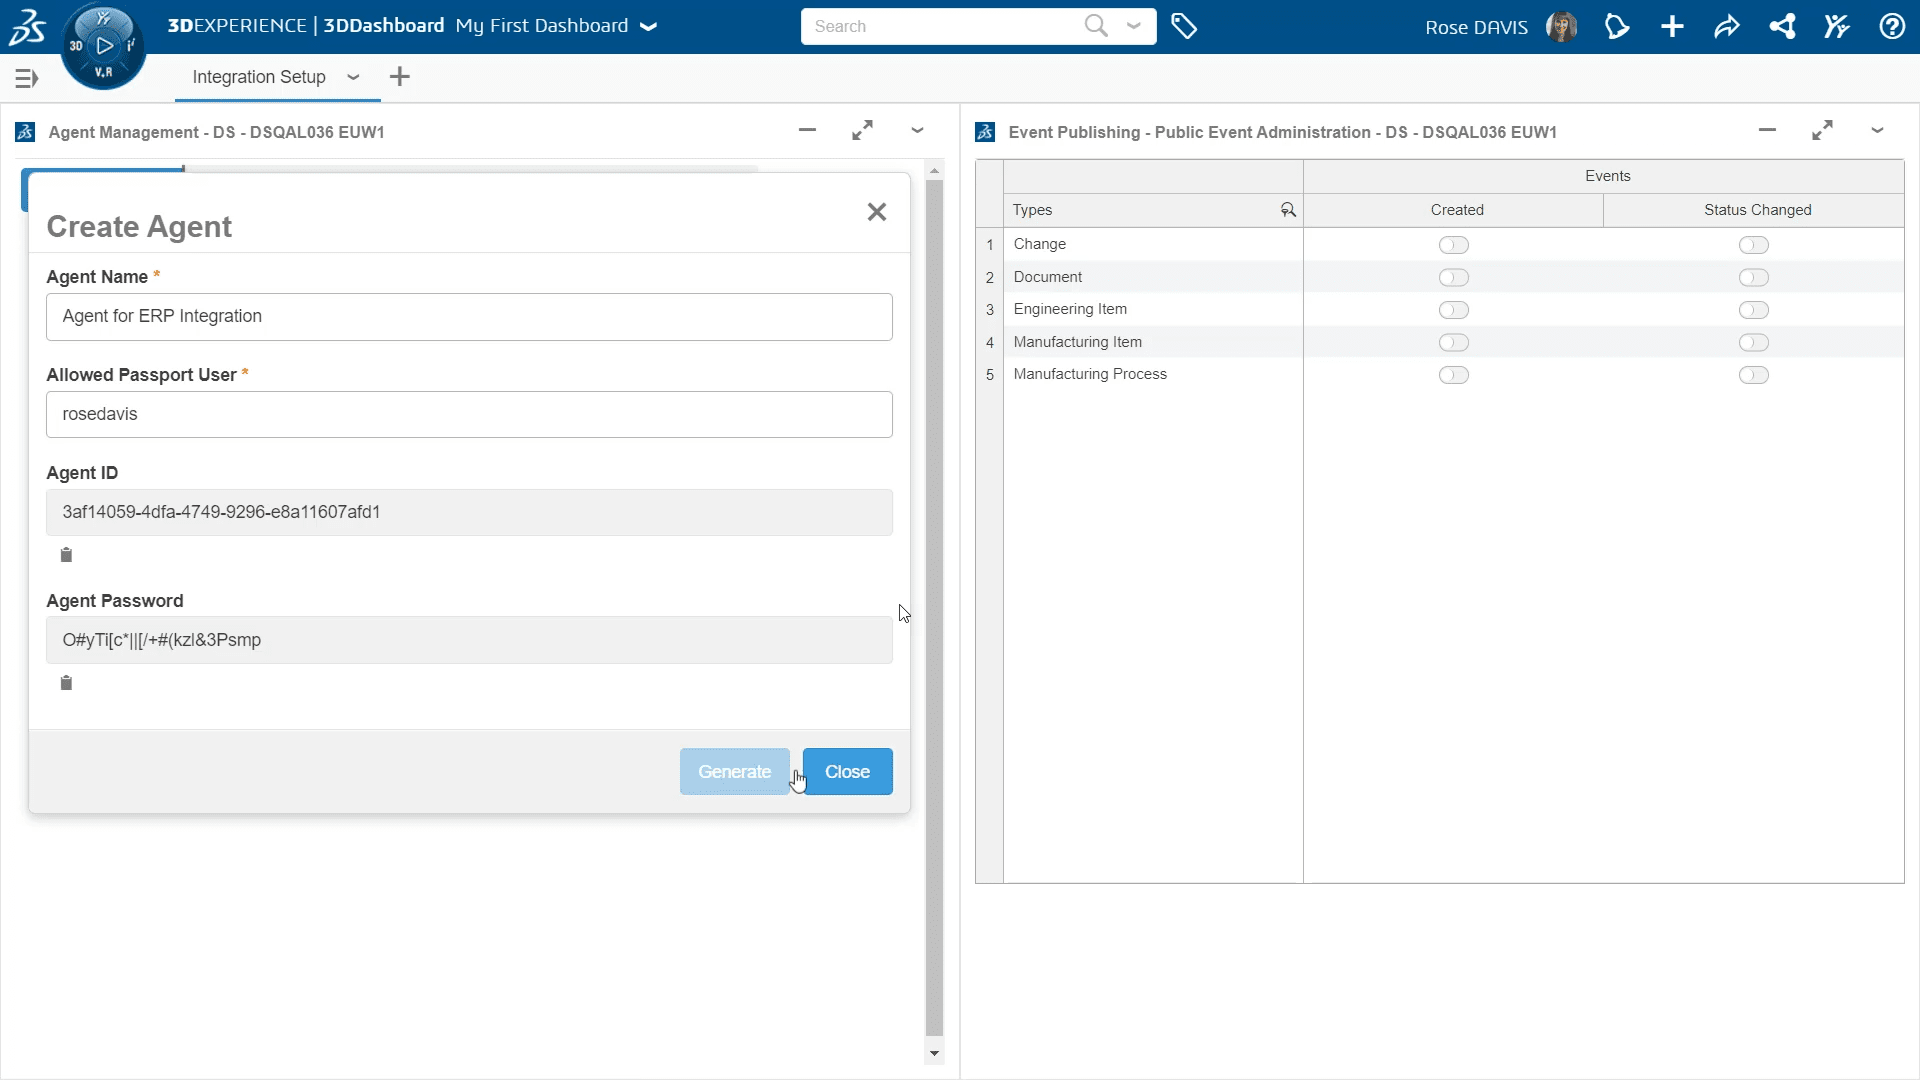This screenshot has height=1080, width=1920.
Task: Enable Manufacturing Item Created event
Action: (x=1453, y=342)
